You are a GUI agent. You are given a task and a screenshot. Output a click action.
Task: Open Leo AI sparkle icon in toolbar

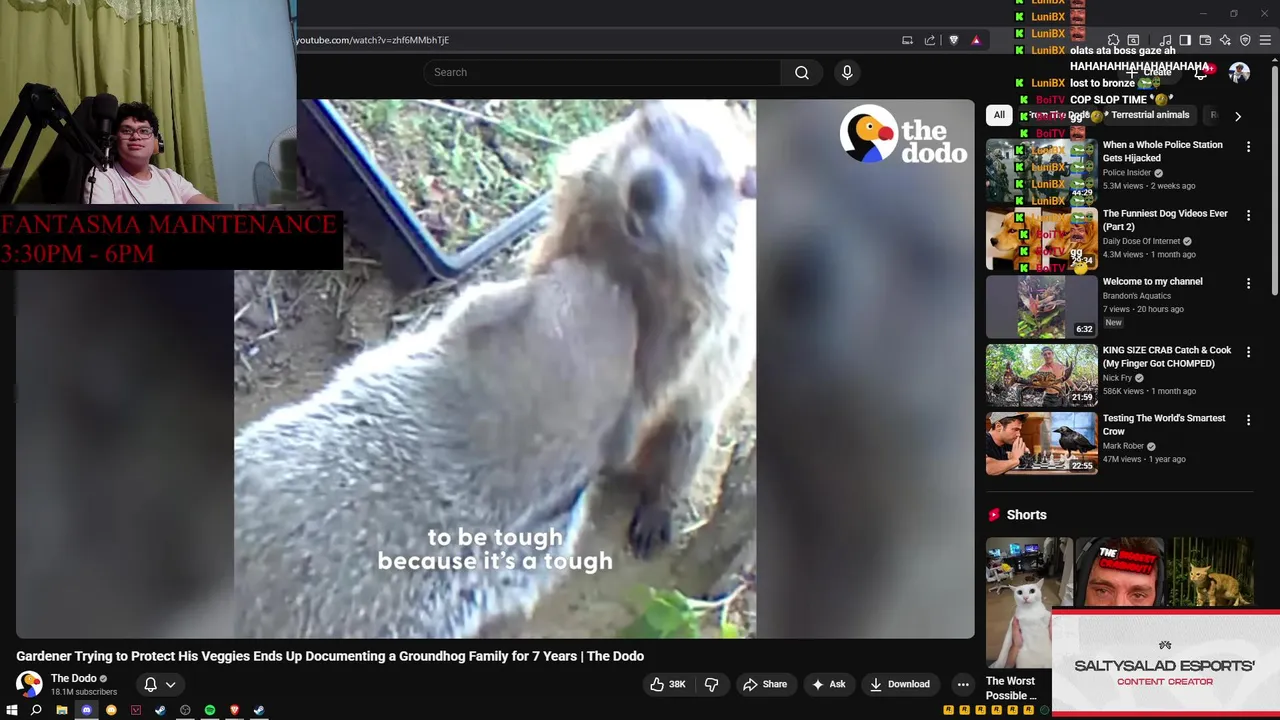[x=1225, y=40]
